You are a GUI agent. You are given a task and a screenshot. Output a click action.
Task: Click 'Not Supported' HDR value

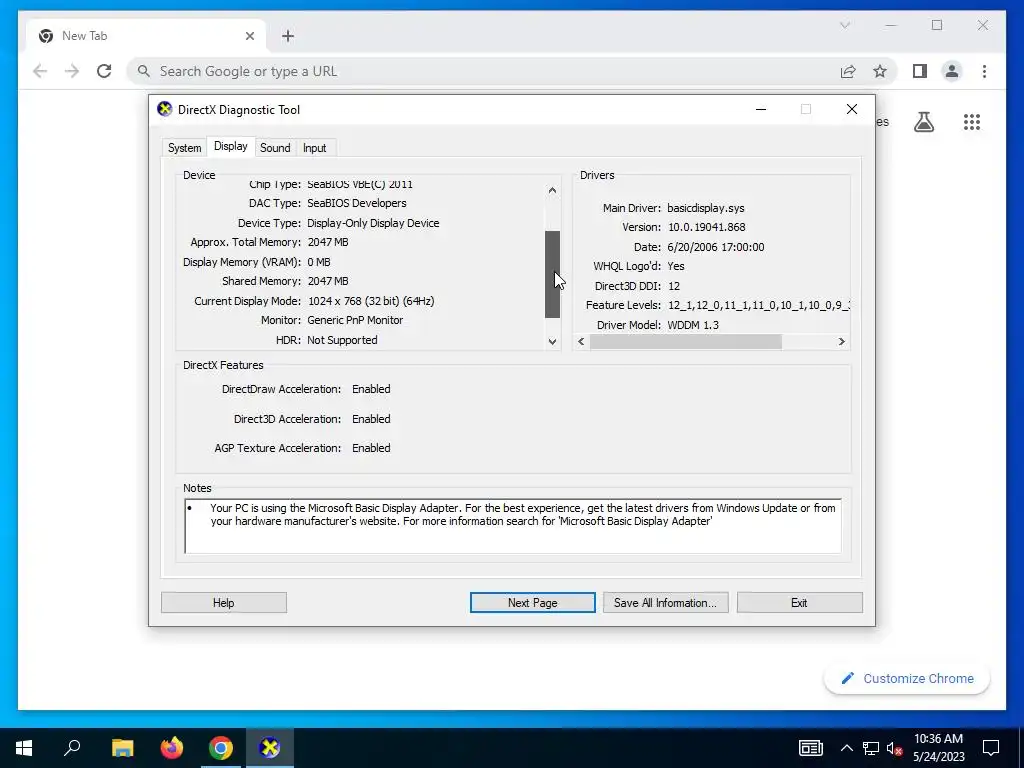[342, 340]
